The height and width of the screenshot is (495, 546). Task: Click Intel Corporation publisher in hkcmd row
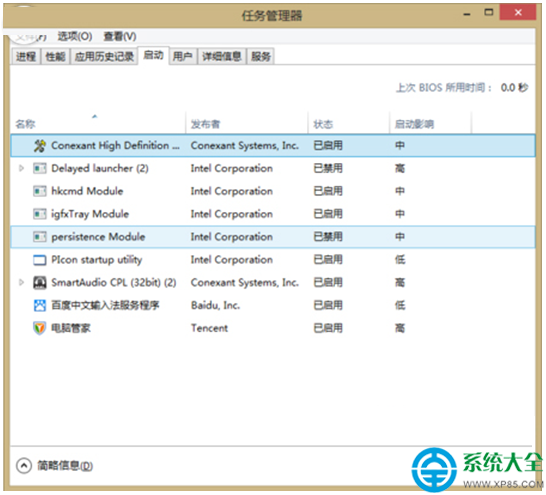(x=232, y=191)
